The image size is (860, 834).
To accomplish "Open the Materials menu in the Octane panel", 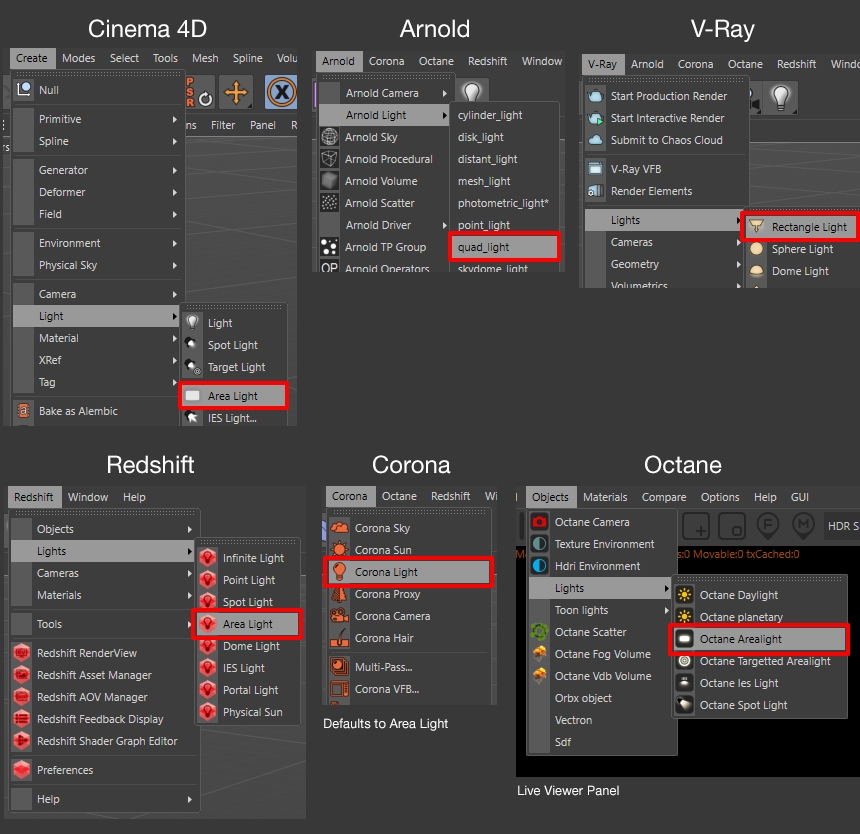I will pos(605,497).
